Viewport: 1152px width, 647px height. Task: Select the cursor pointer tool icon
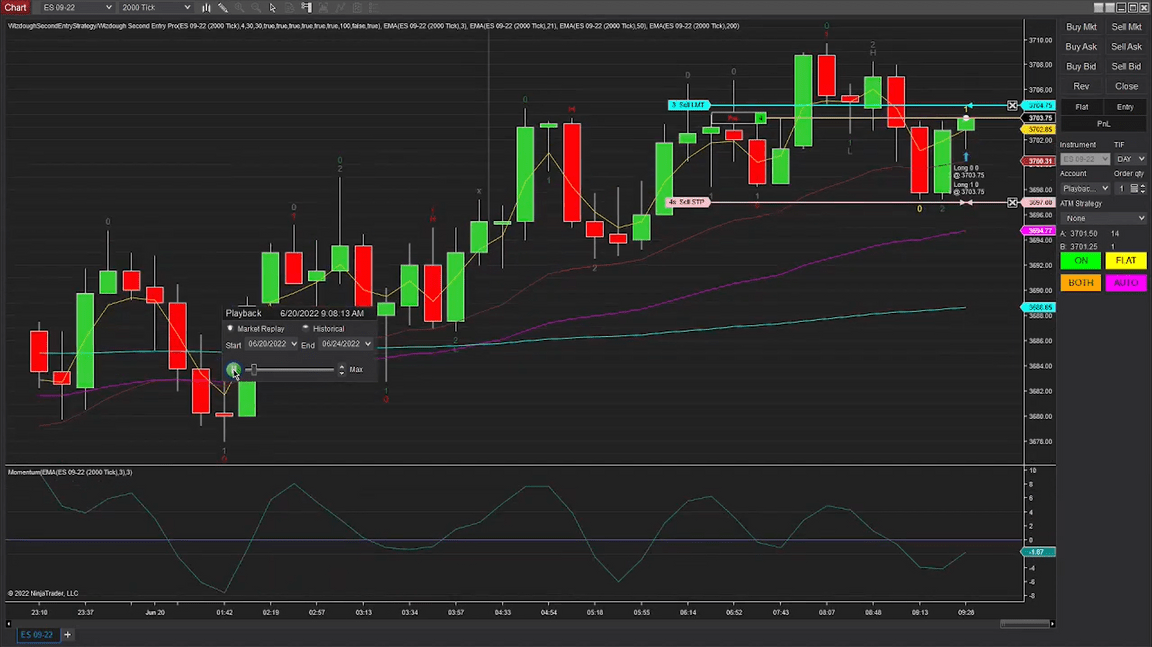click(273, 7)
